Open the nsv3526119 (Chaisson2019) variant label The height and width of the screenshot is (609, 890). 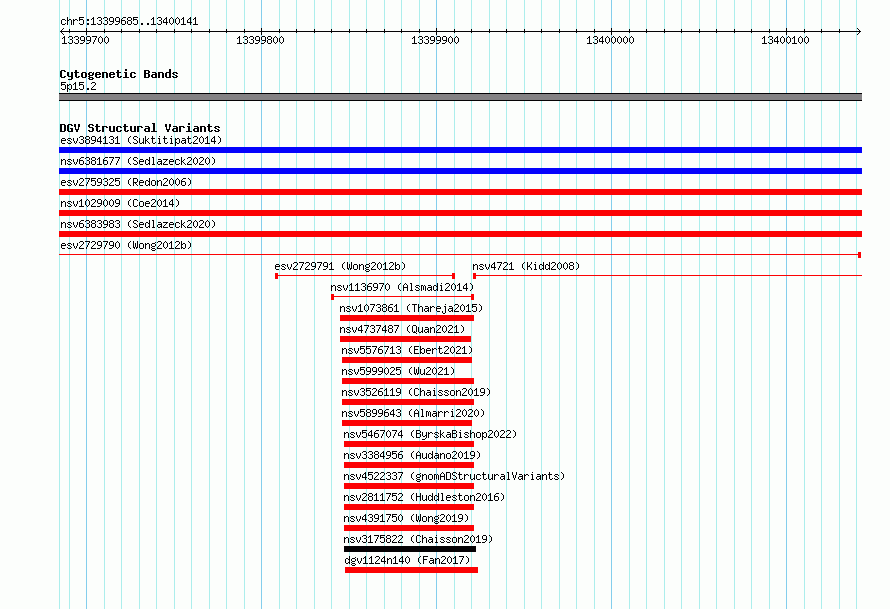click(416, 392)
